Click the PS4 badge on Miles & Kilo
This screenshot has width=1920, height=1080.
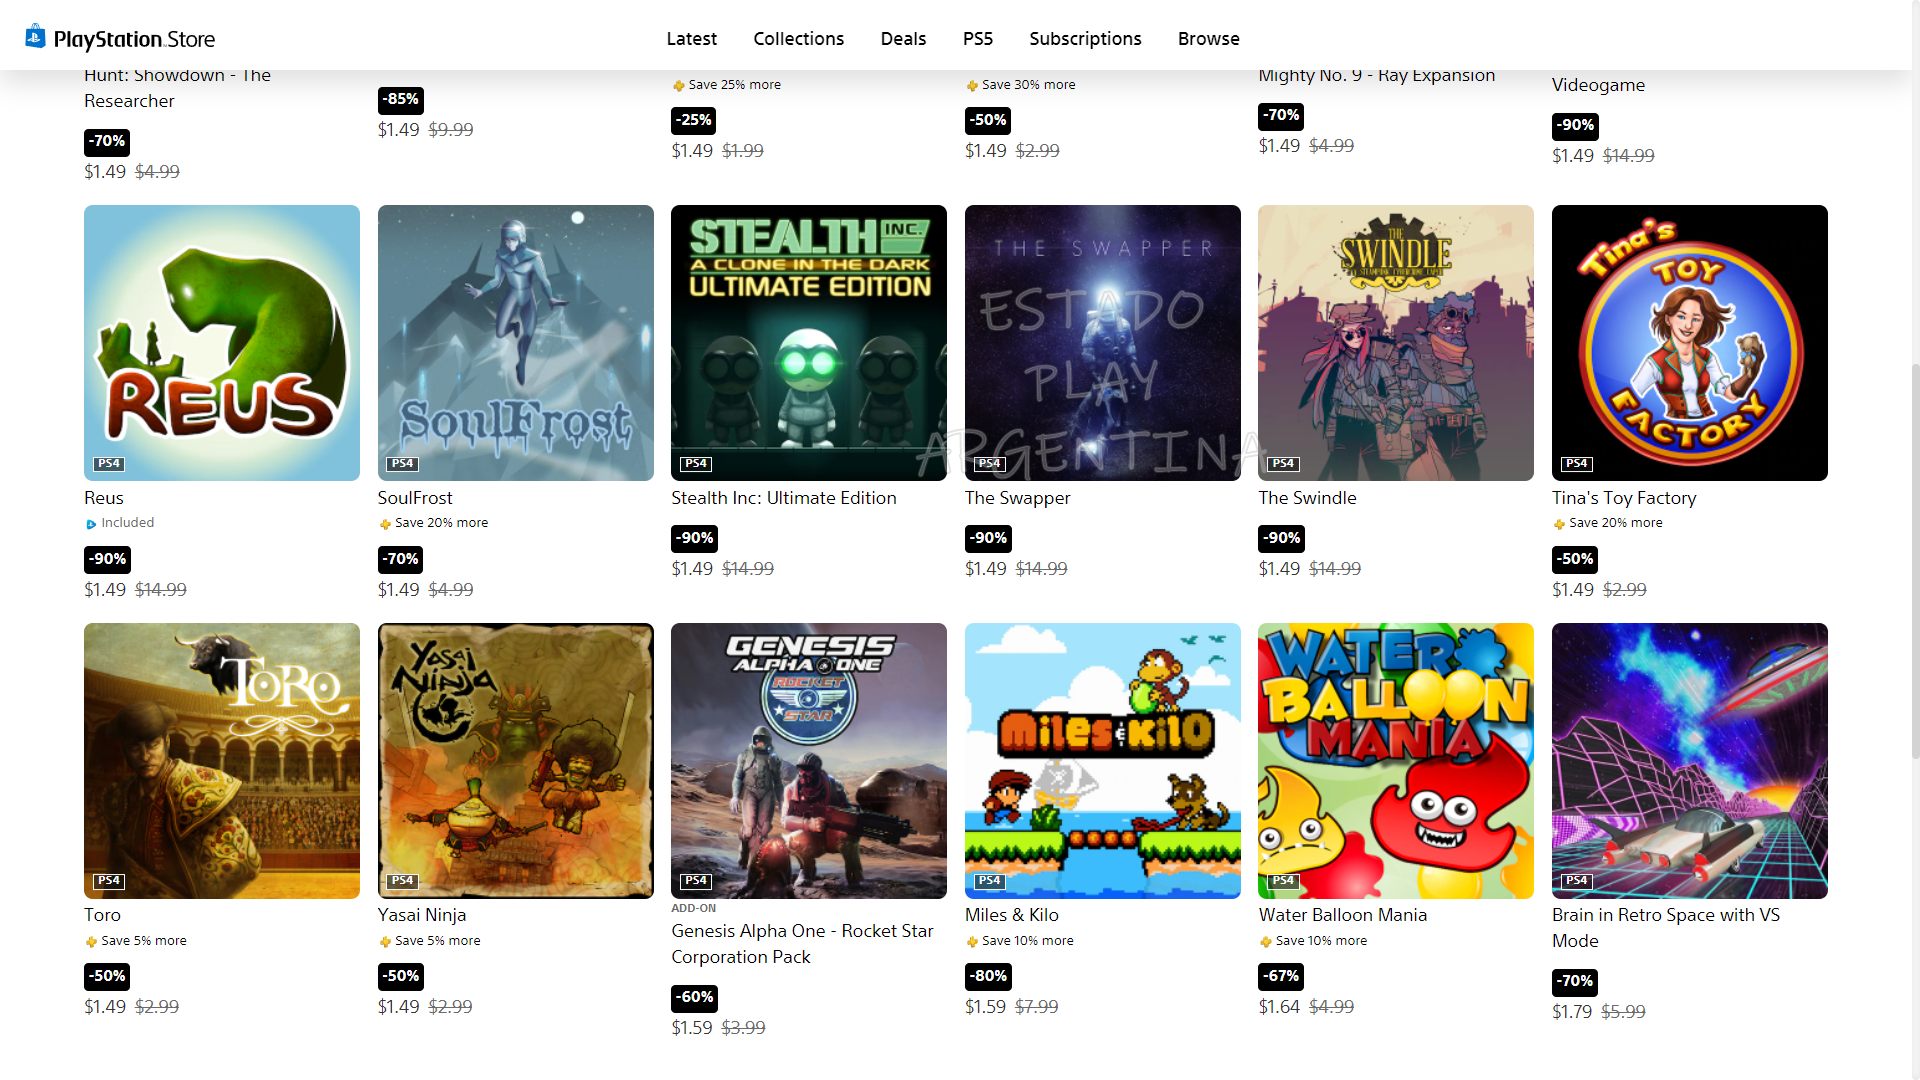pos(989,881)
